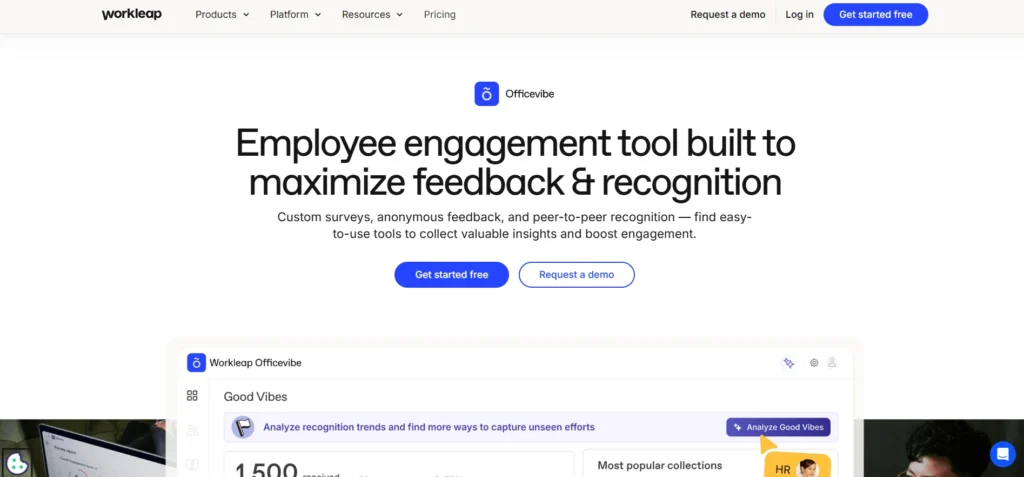Click the hero Get started free button
Screen dimensions: 1024x477
point(451,274)
